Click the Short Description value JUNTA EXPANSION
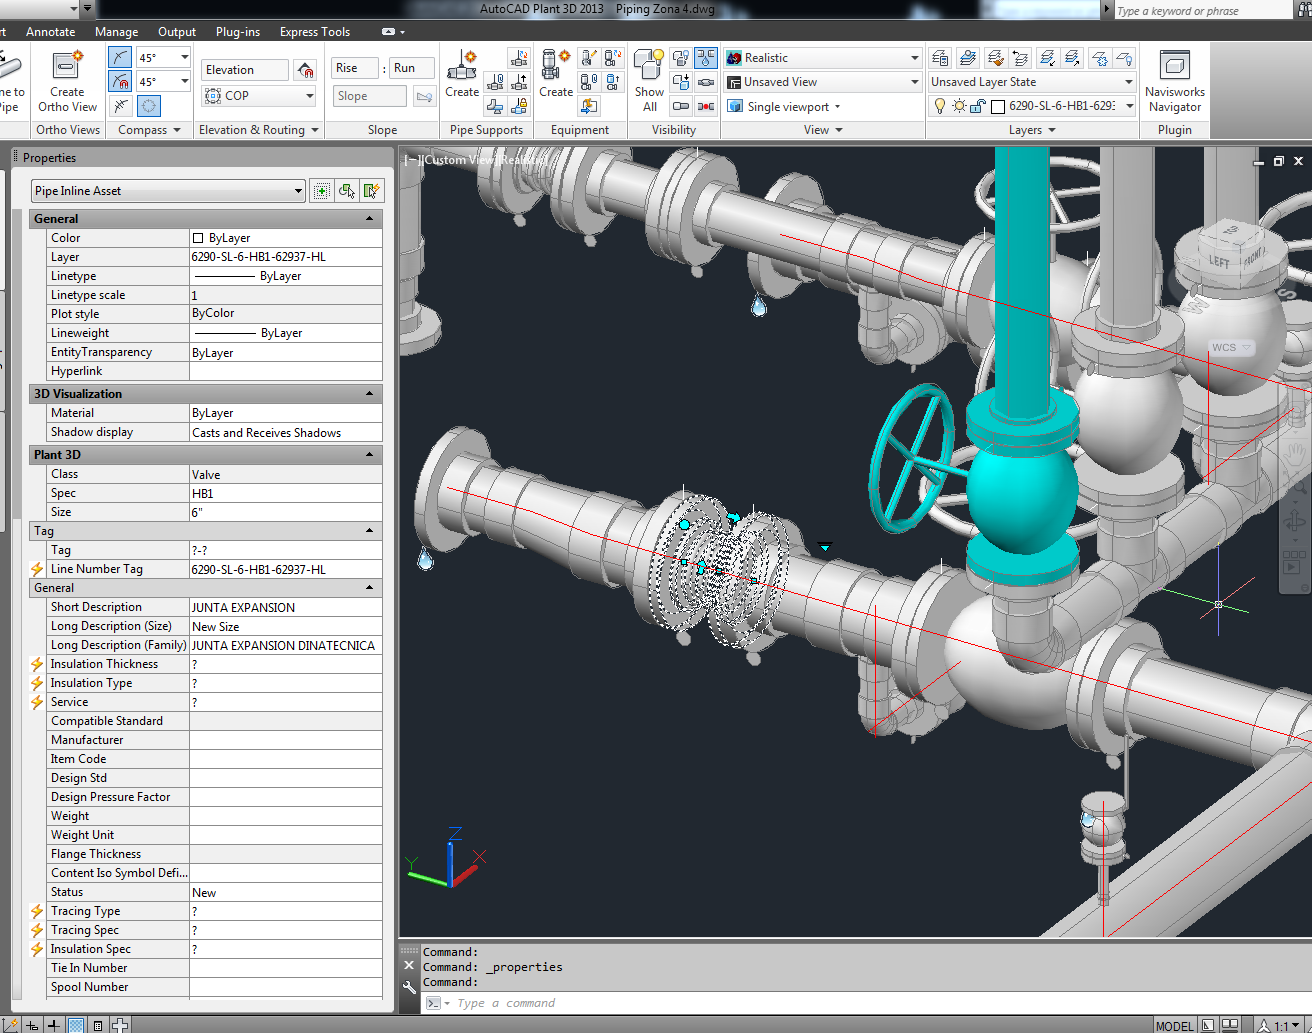Image resolution: width=1312 pixels, height=1033 pixels. click(243, 607)
